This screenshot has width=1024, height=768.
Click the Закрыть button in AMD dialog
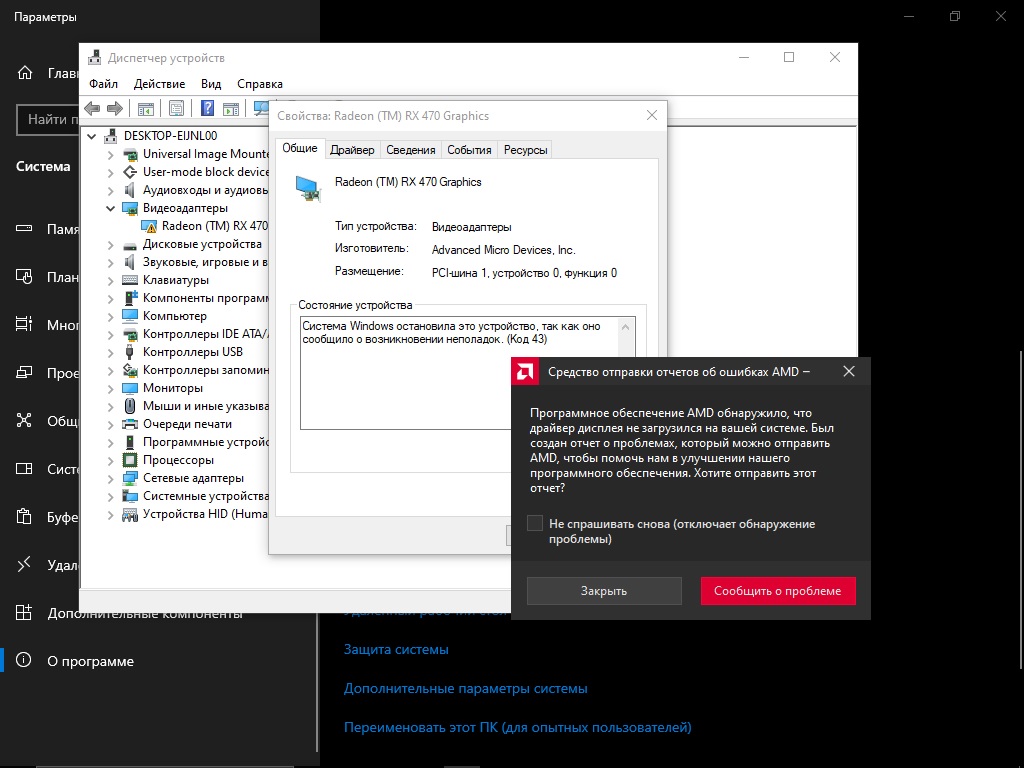pos(604,590)
